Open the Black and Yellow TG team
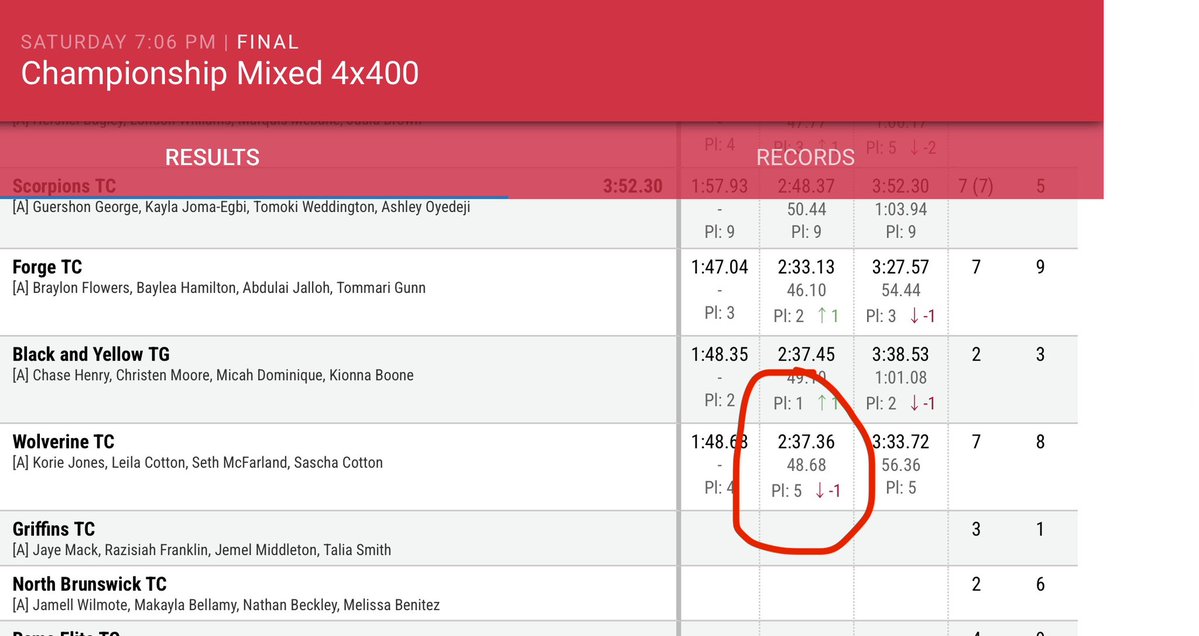This screenshot has height=636, width=1199. tap(91, 355)
